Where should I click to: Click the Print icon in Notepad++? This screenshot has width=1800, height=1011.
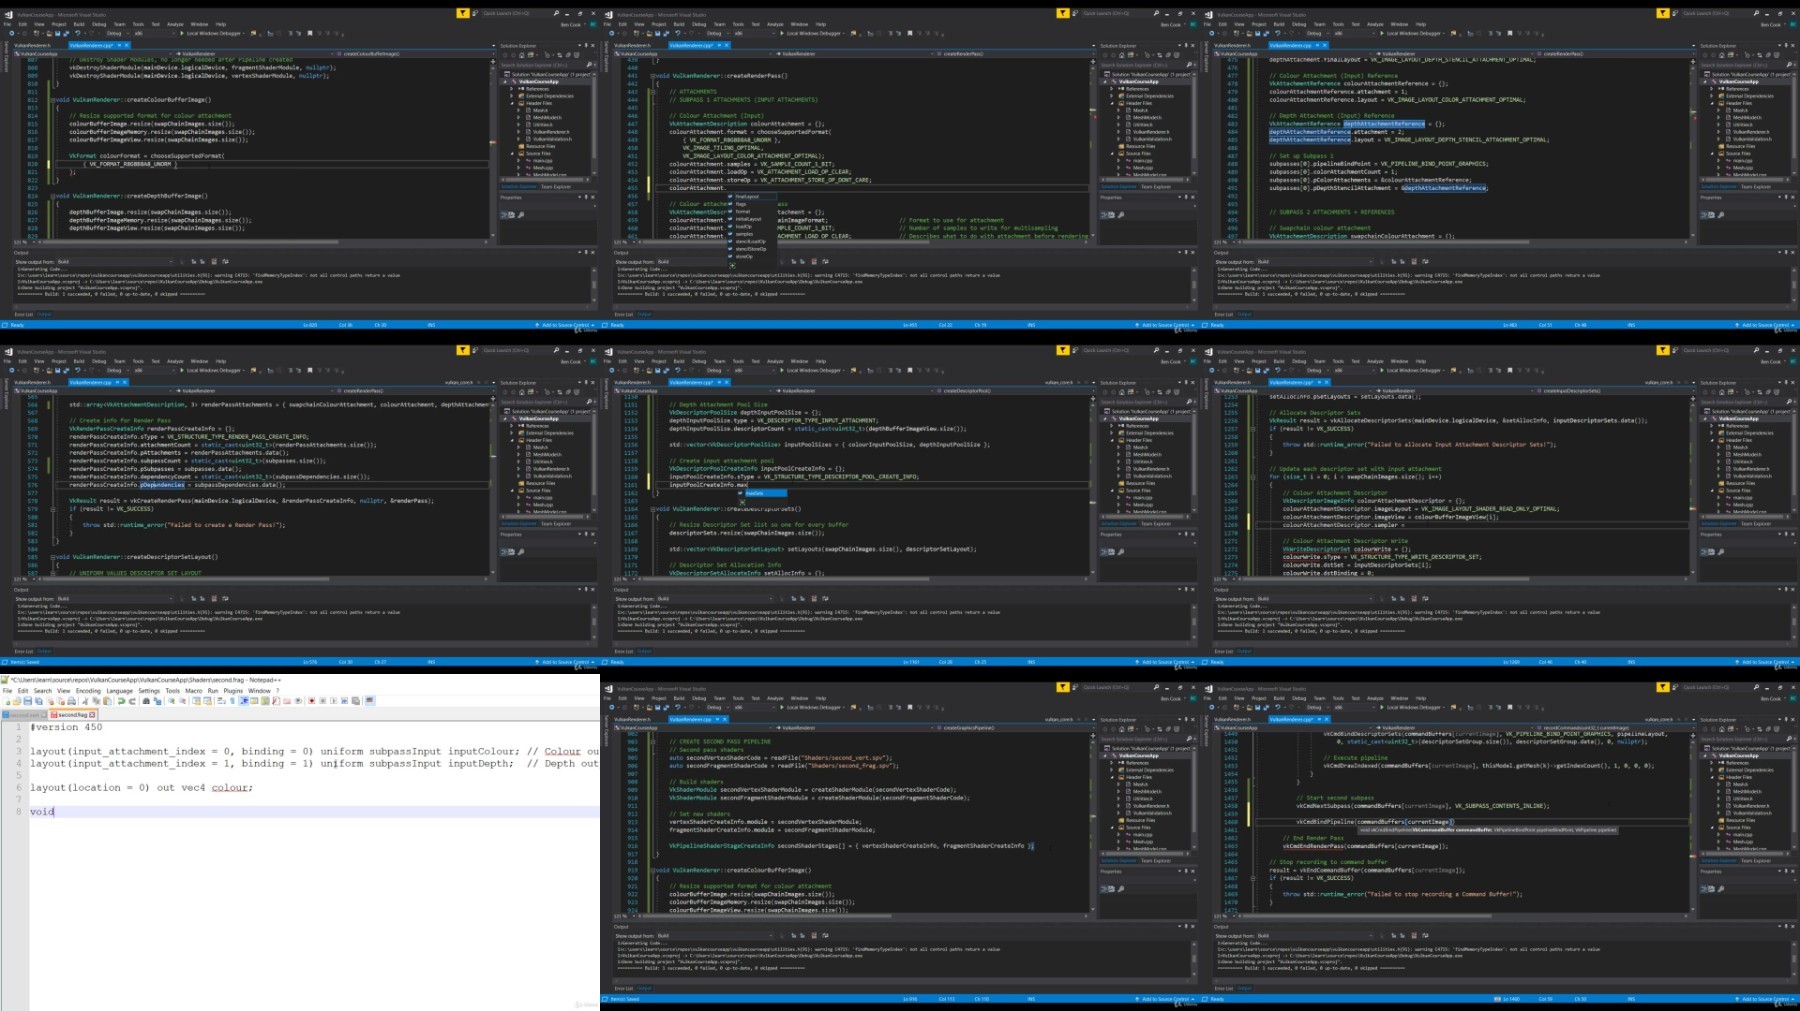74,701
